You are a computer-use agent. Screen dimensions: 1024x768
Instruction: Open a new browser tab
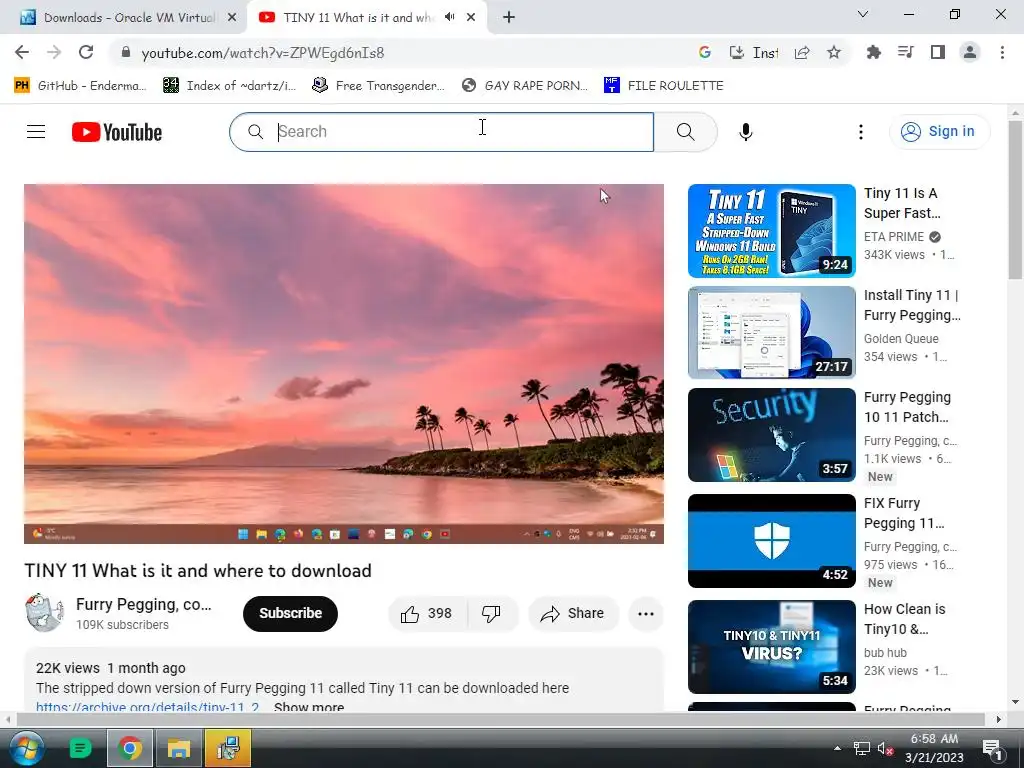point(509,18)
